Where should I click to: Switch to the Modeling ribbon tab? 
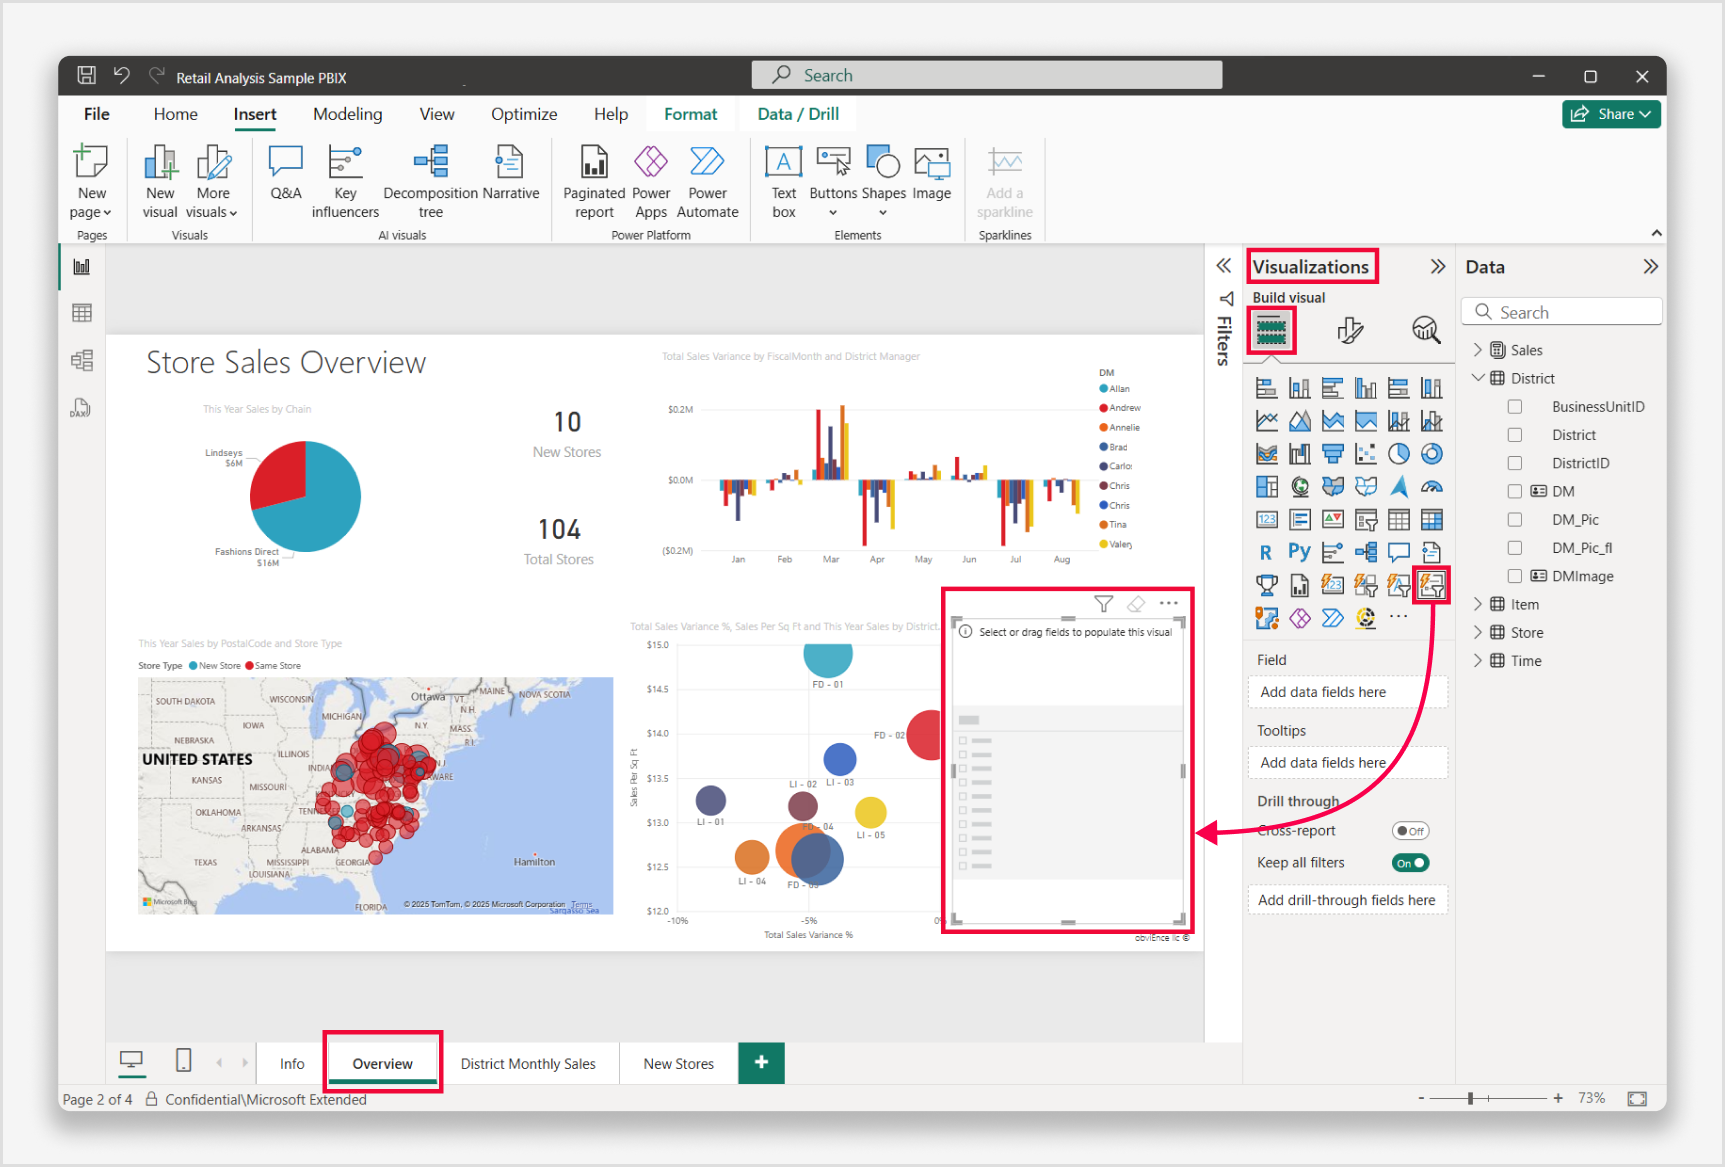347,114
